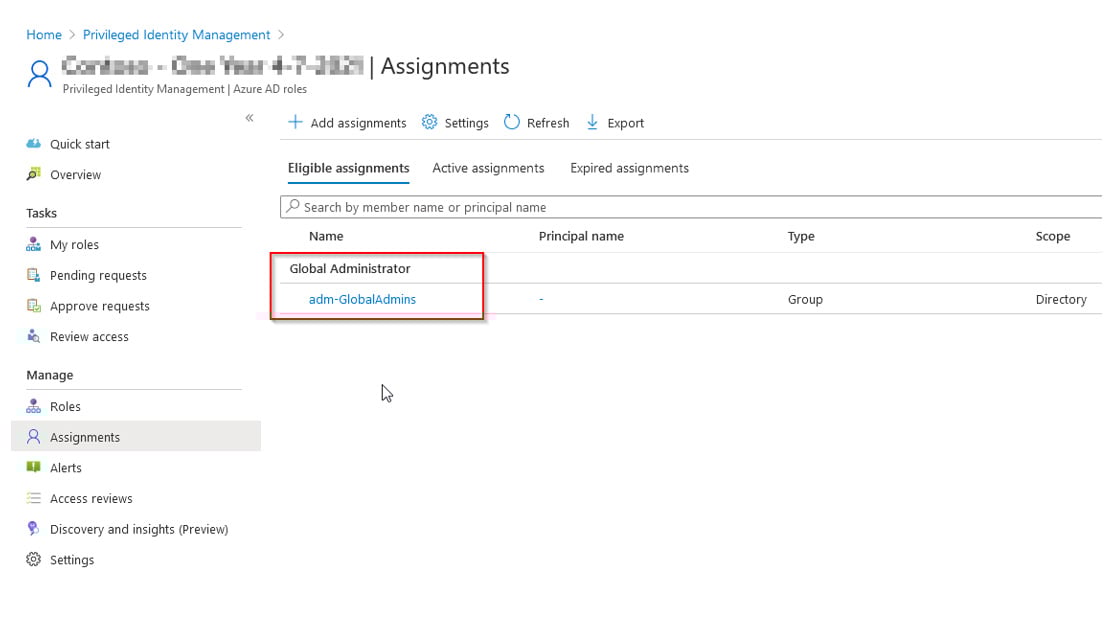Open Approve requests menu item
Image resolution: width=1119 pixels, height=618 pixels.
[x=100, y=306]
